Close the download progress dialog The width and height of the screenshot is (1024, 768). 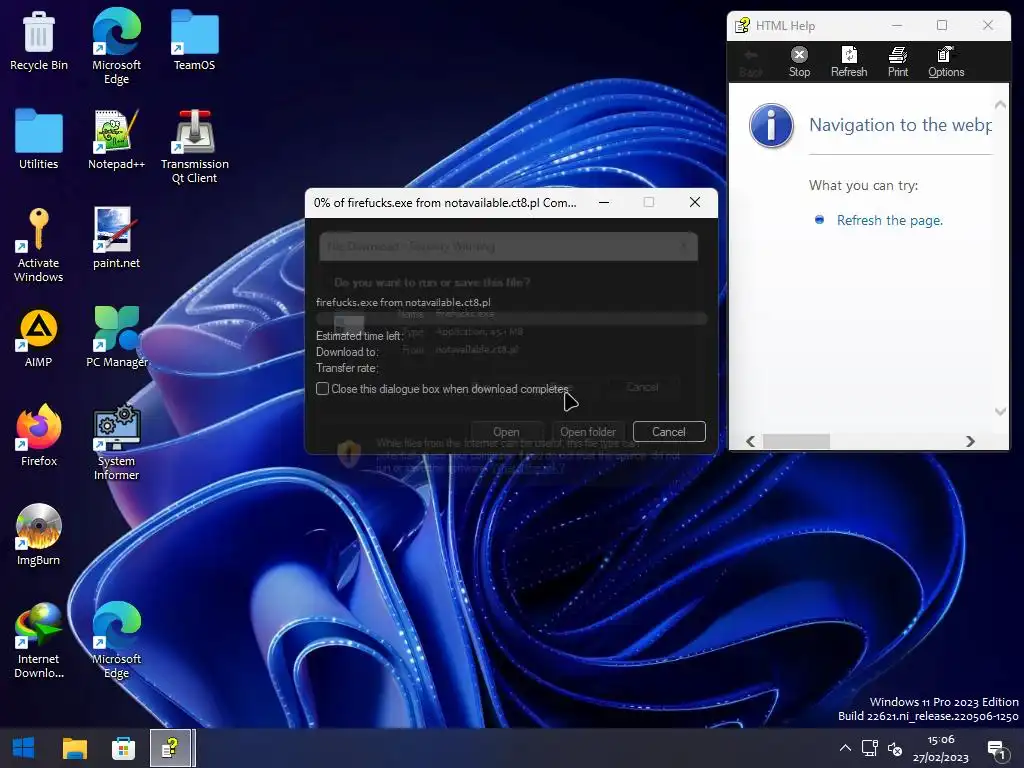click(695, 202)
